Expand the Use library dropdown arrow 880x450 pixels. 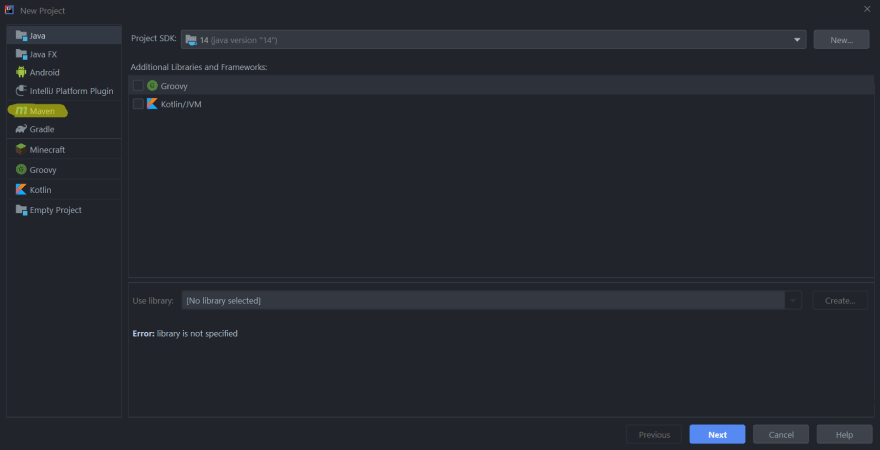[793, 301]
